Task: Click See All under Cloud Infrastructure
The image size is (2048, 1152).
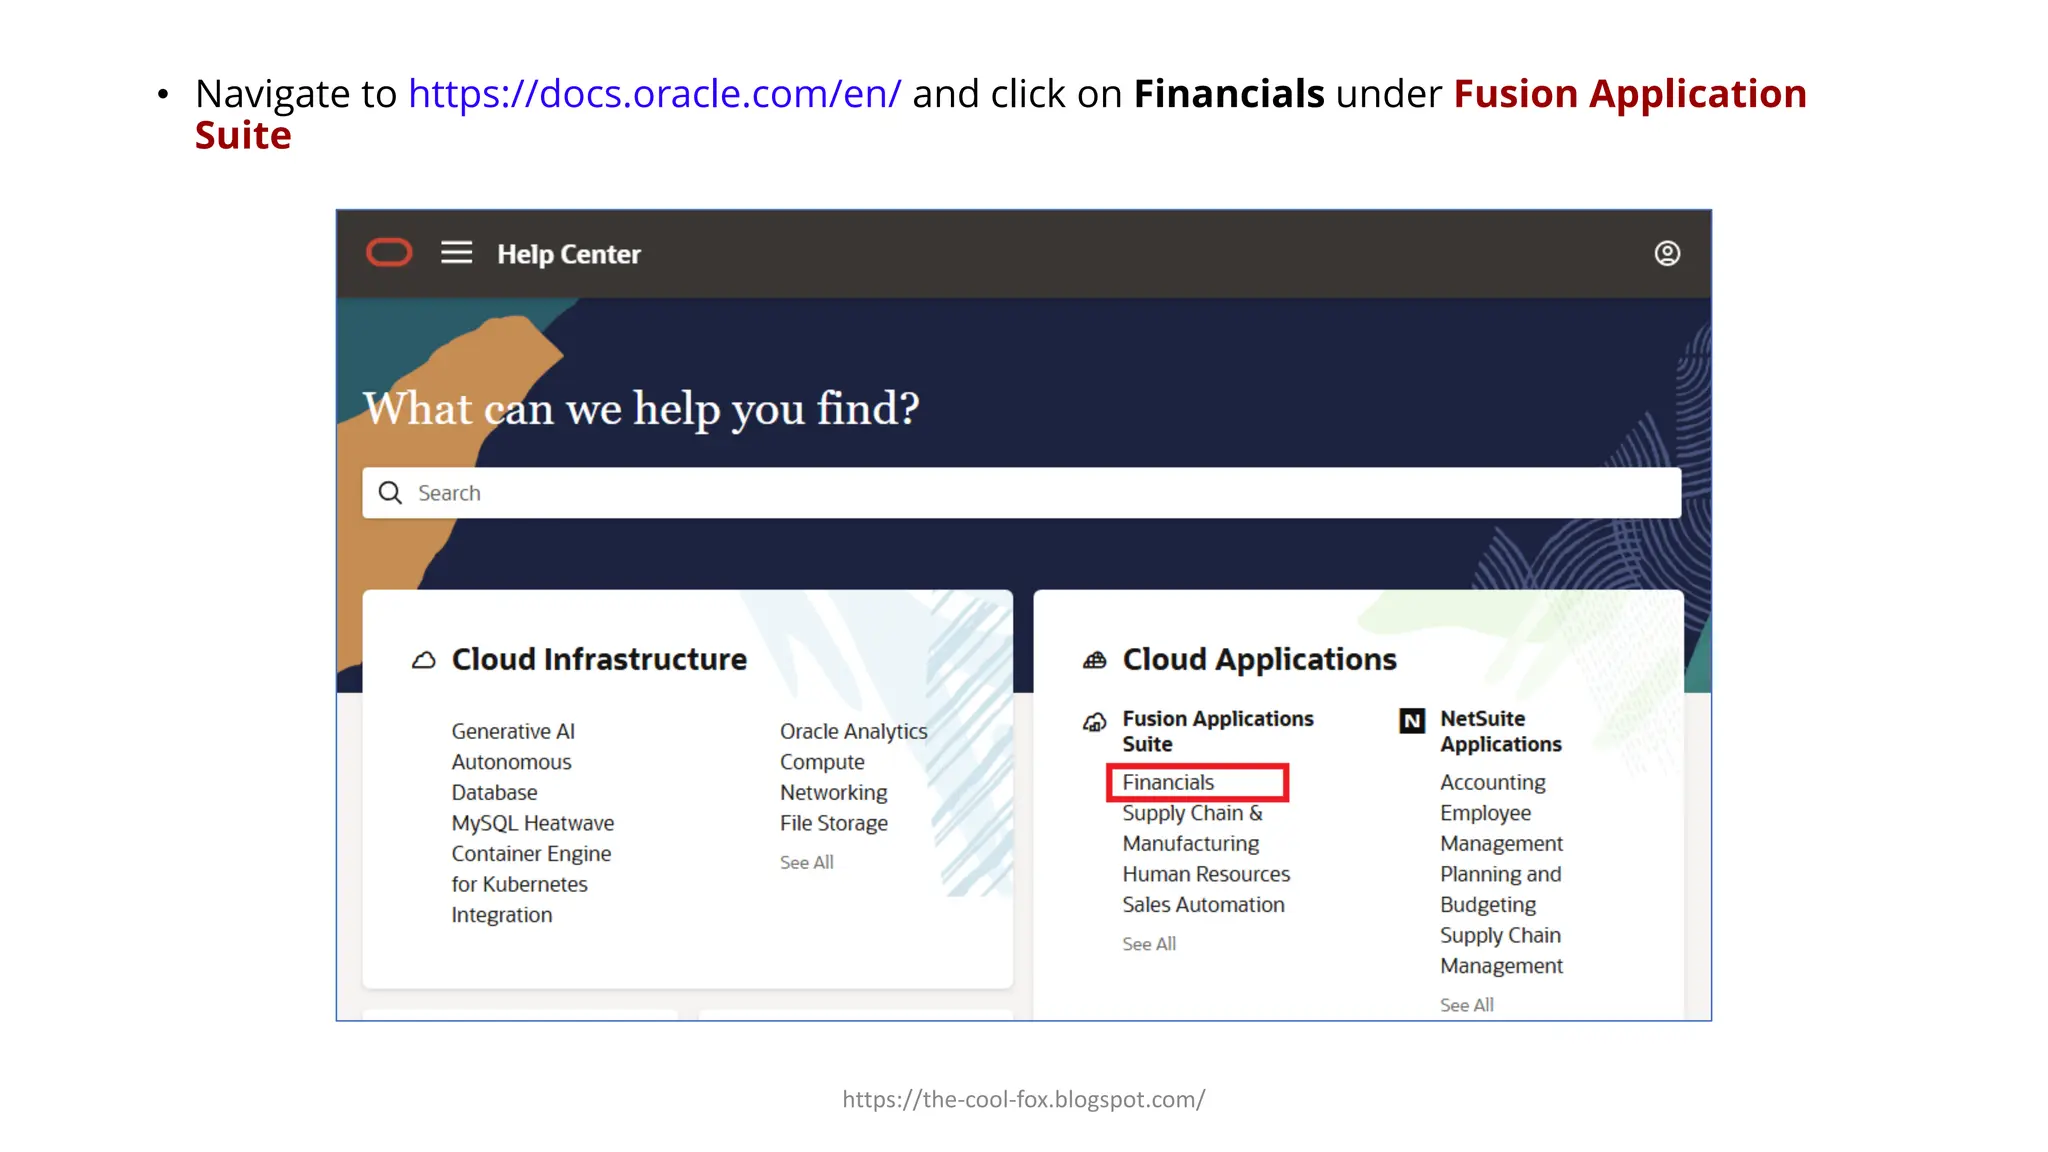Action: tap(806, 862)
